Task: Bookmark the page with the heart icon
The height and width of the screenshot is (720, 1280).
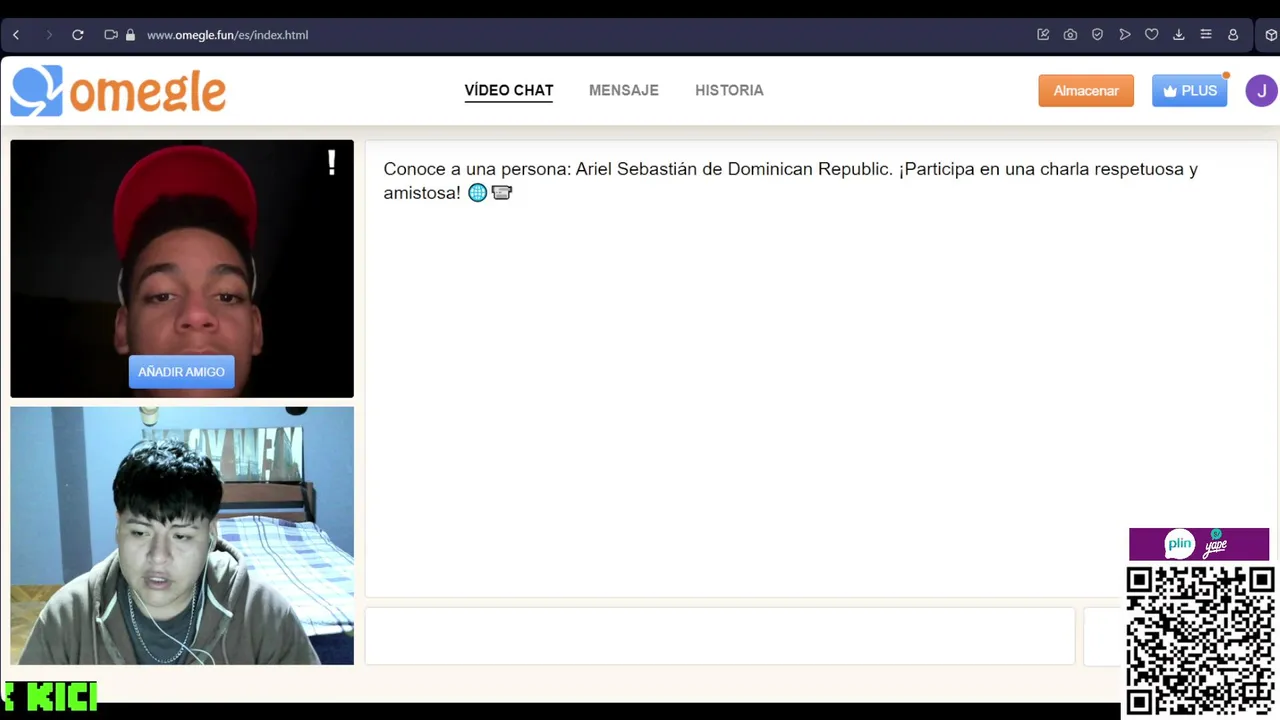Action: pyautogui.click(x=1152, y=35)
